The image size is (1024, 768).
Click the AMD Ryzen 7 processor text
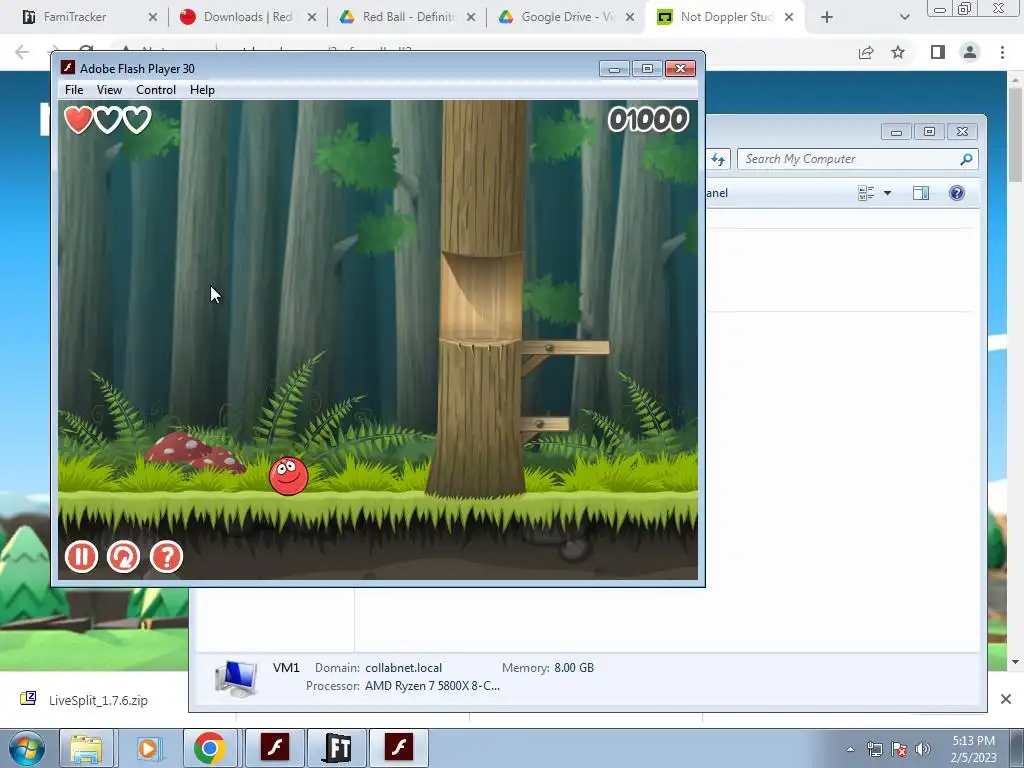[432, 686]
